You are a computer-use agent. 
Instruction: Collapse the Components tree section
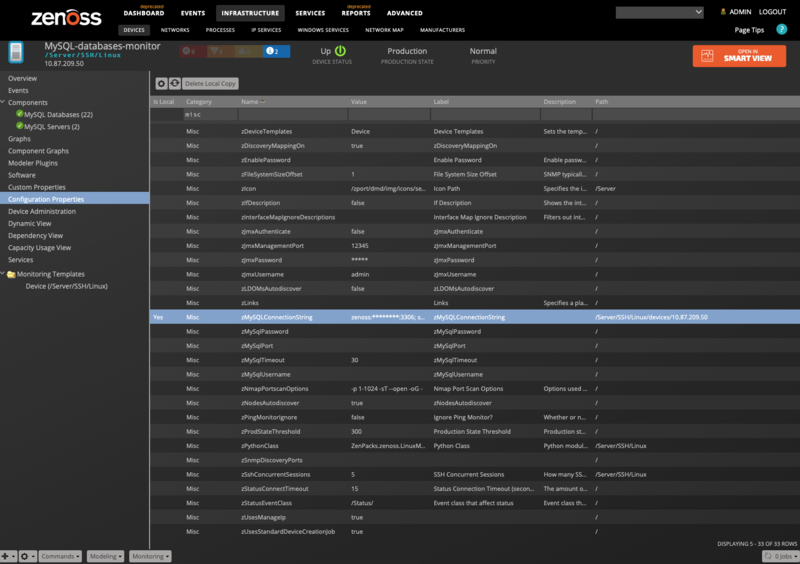[3, 102]
